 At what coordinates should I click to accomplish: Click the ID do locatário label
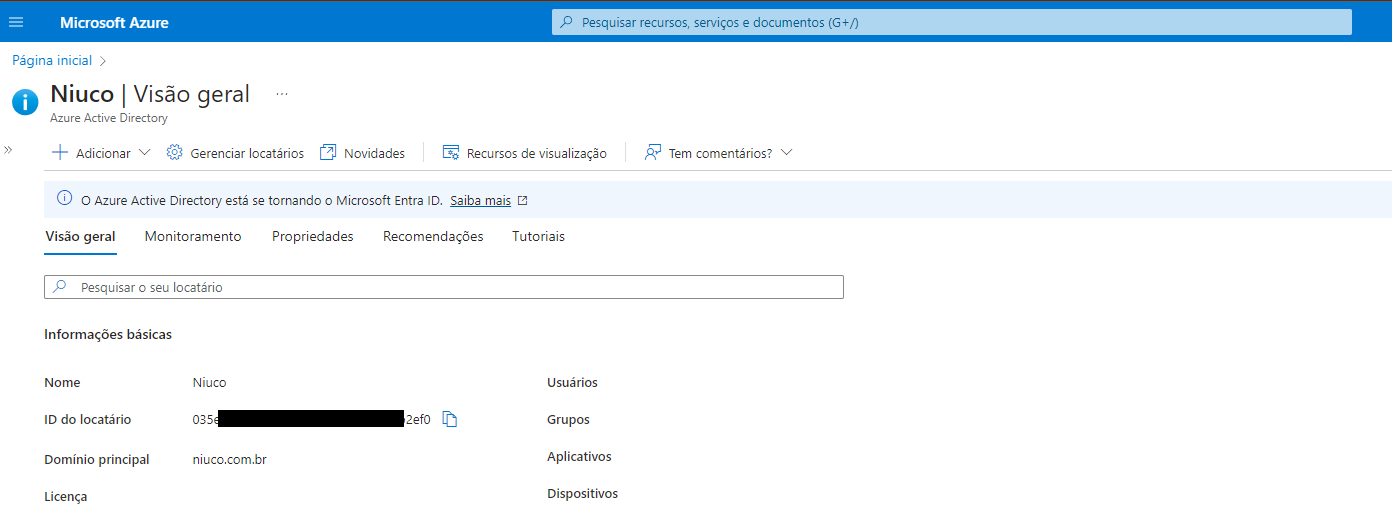tap(88, 420)
